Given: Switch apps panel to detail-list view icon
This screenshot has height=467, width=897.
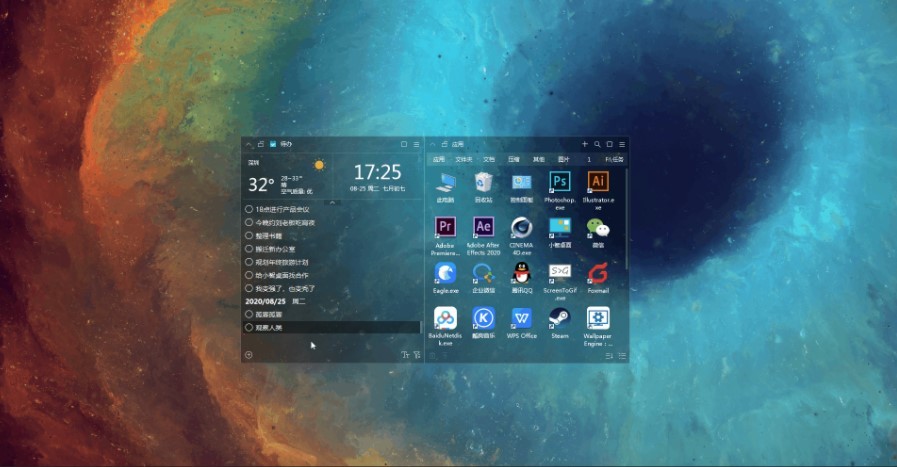Looking at the screenshot, I should (622, 355).
